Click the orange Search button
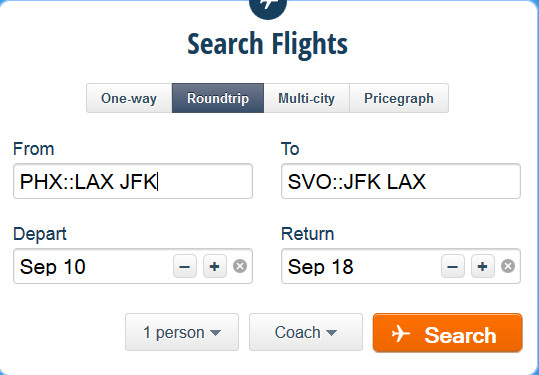 point(448,333)
